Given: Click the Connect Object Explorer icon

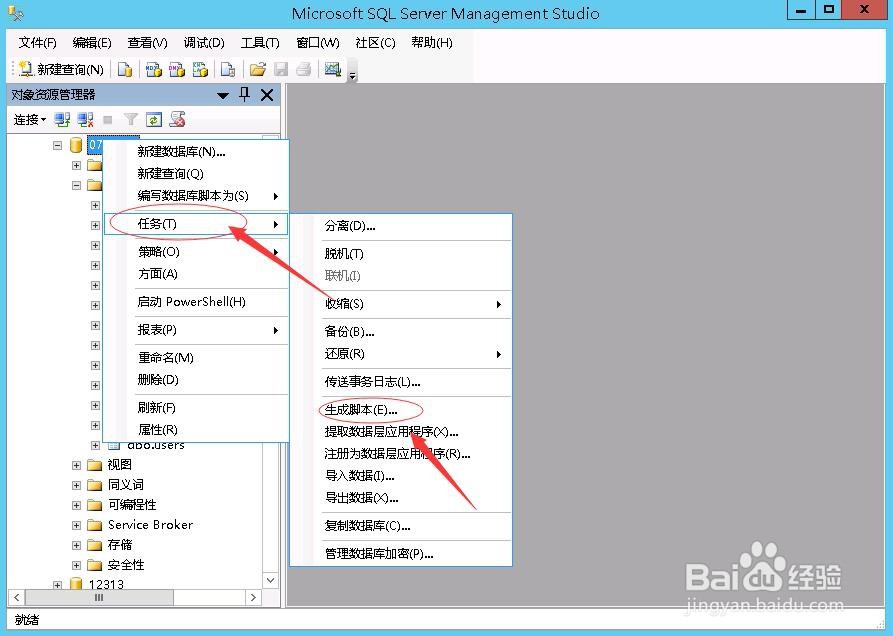Looking at the screenshot, I should [62, 120].
